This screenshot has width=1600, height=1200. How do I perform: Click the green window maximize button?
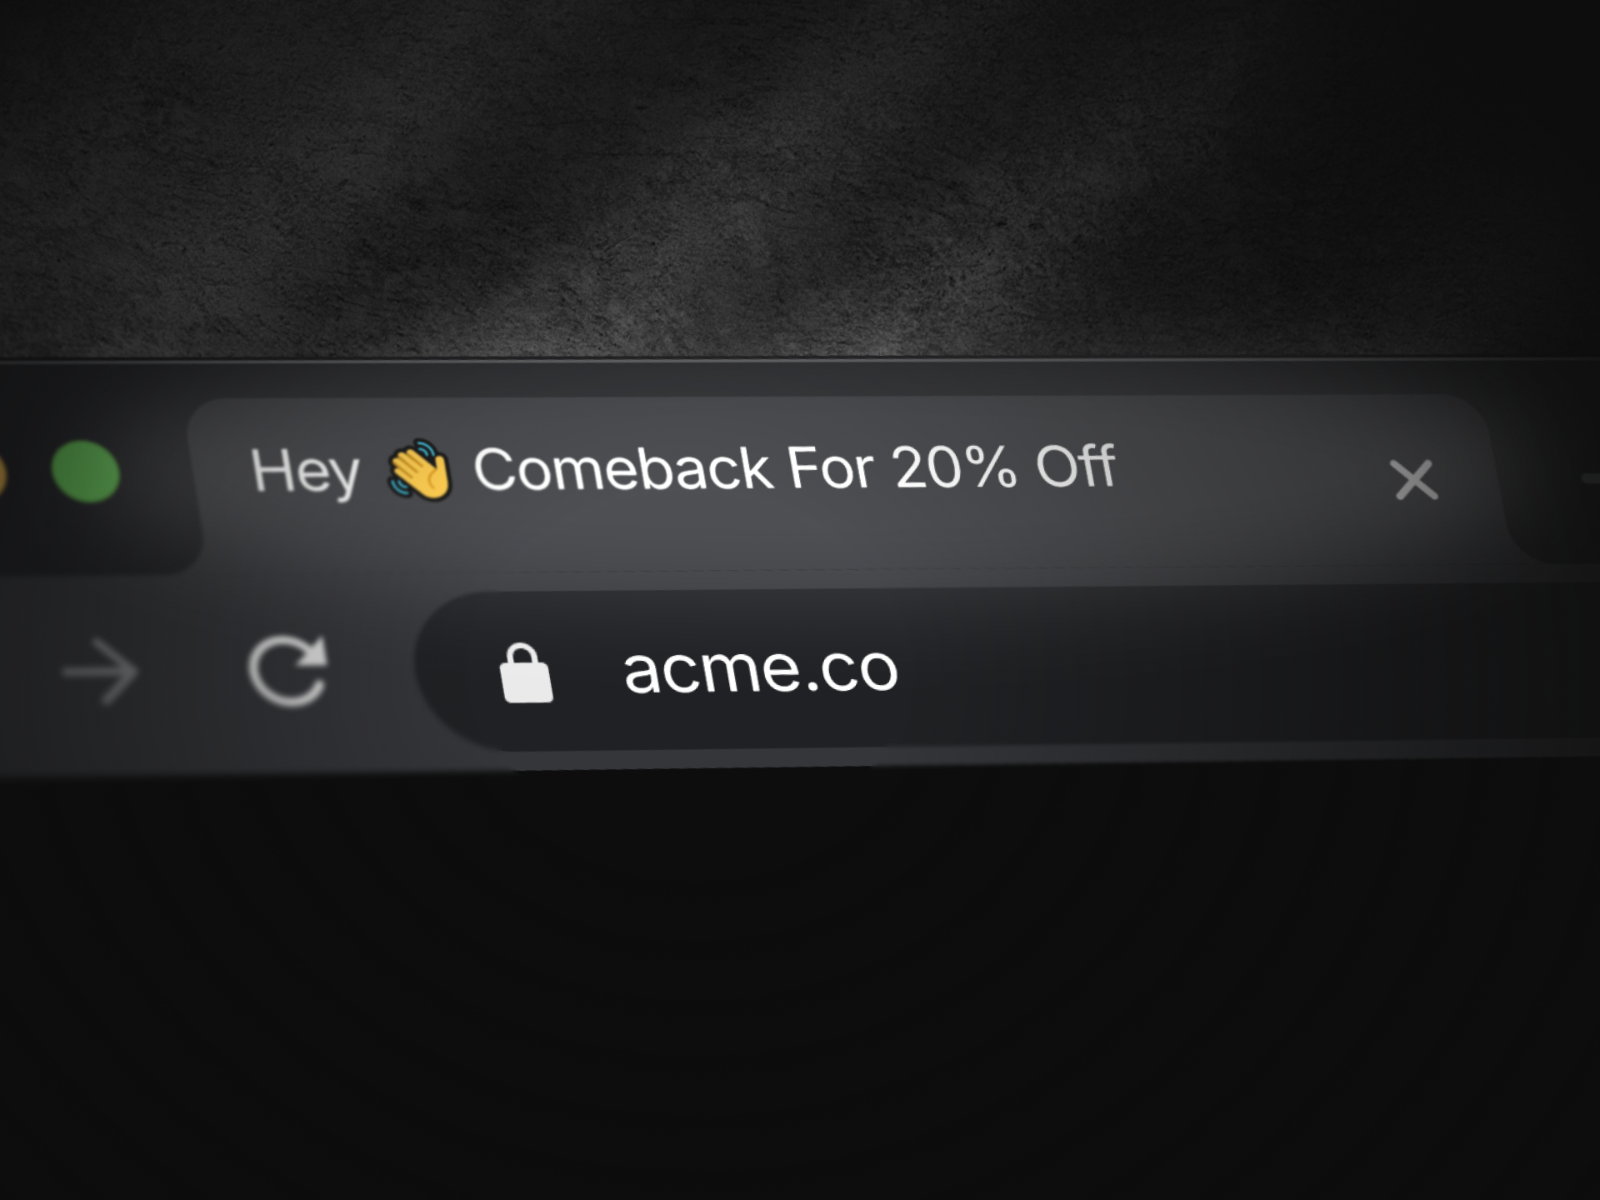(86, 472)
